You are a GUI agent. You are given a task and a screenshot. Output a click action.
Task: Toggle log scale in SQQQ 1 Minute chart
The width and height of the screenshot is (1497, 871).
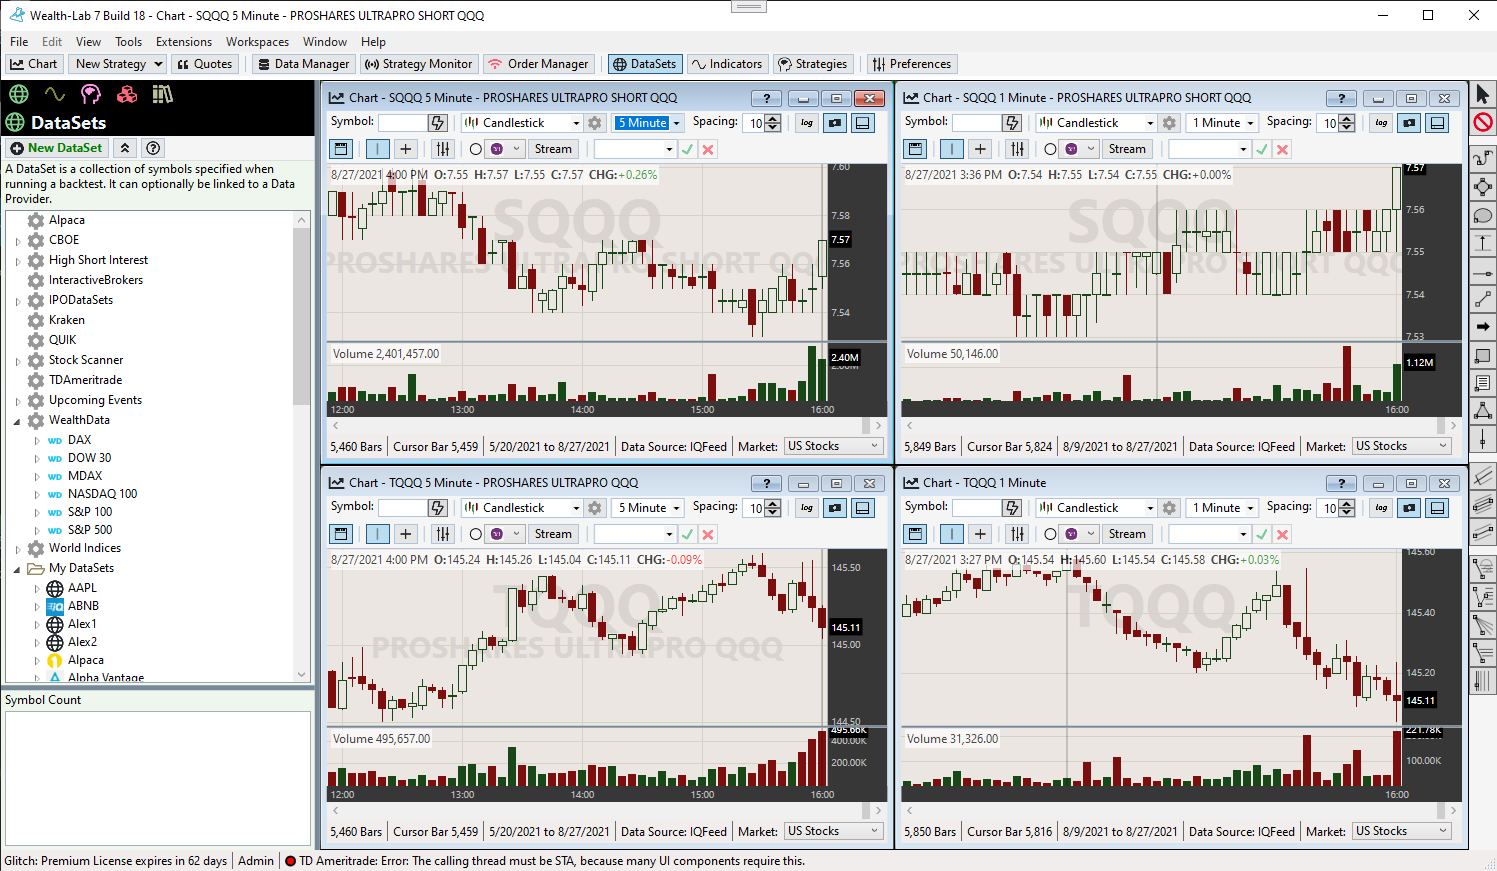(1381, 122)
